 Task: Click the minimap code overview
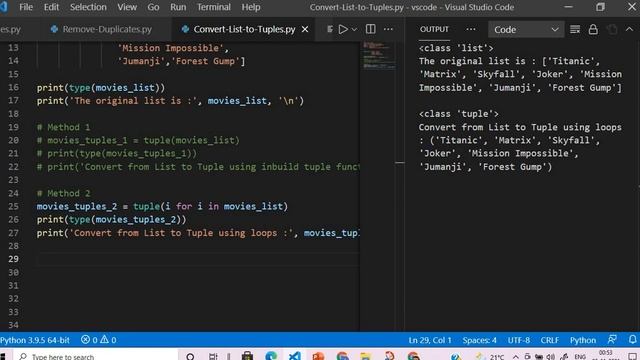click(x=379, y=55)
